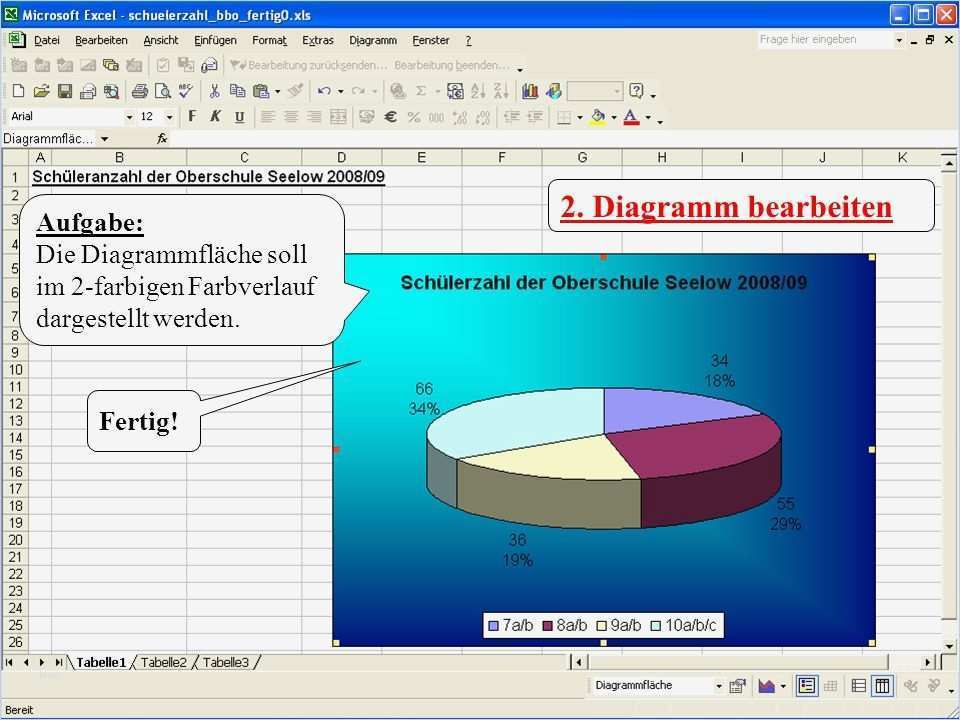Open the font color dropdown arrow
960x720 pixels.
coord(648,116)
